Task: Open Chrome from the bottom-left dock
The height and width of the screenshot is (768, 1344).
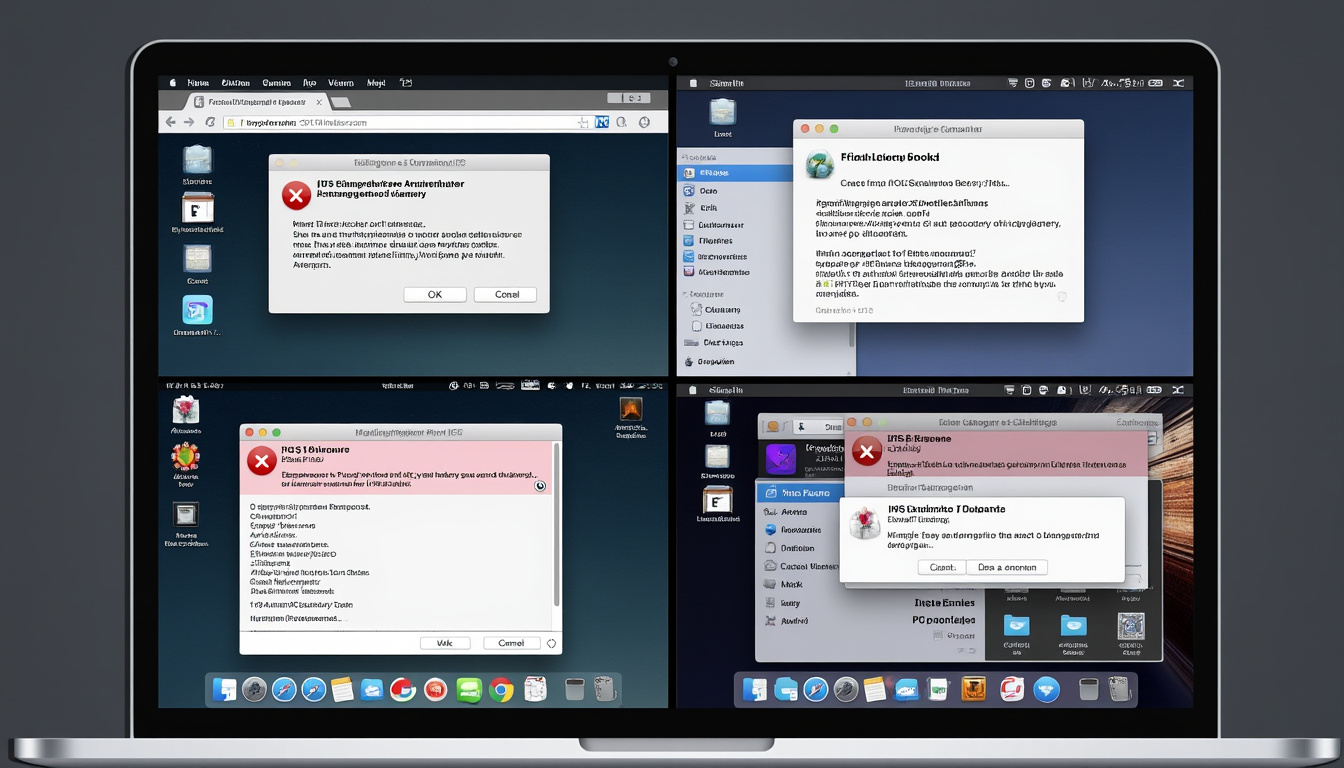Action: [x=501, y=689]
